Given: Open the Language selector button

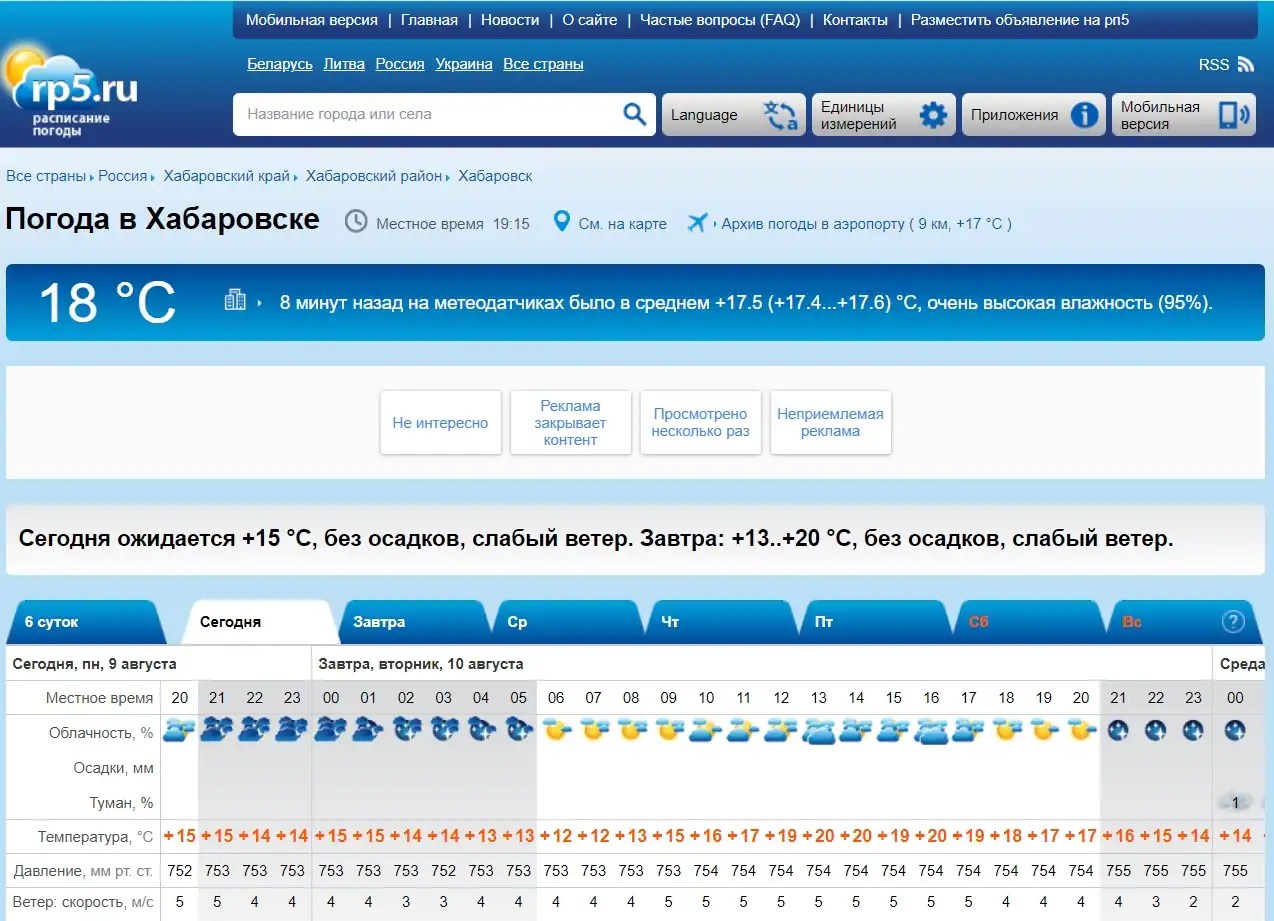Looking at the screenshot, I should pos(733,115).
